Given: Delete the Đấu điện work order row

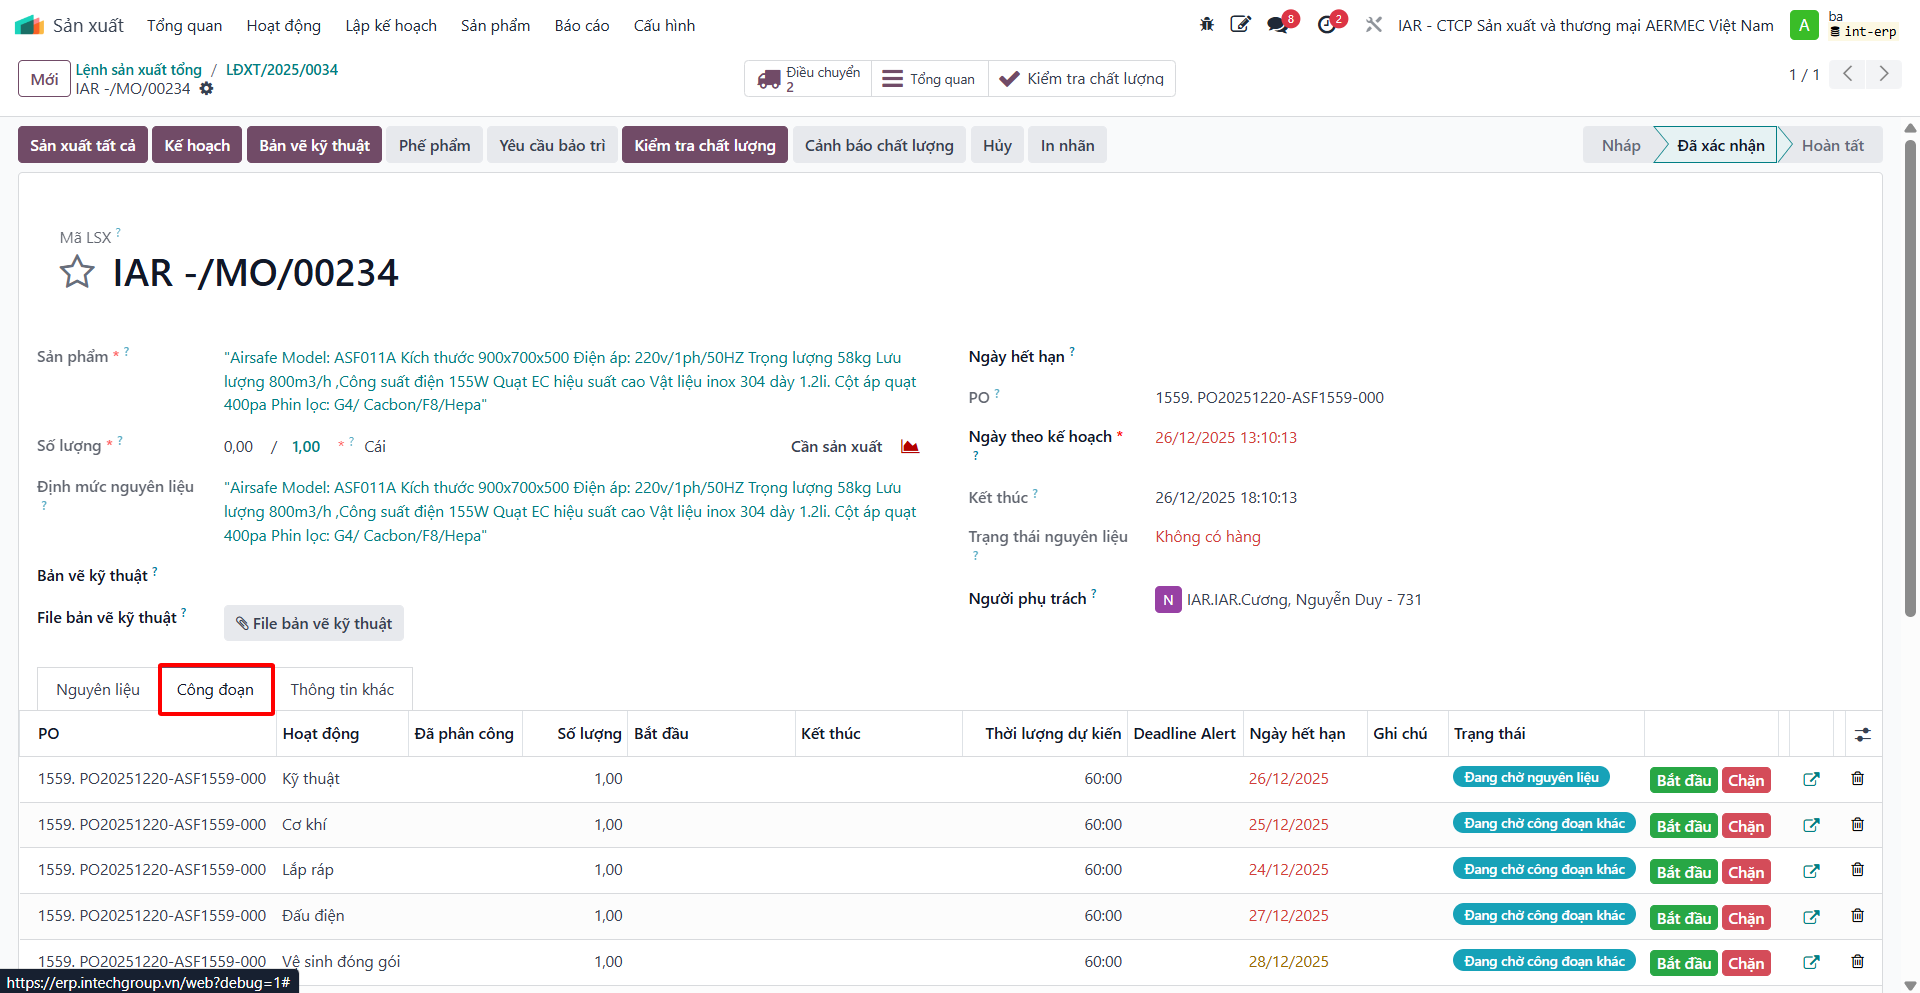Looking at the screenshot, I should (1857, 916).
